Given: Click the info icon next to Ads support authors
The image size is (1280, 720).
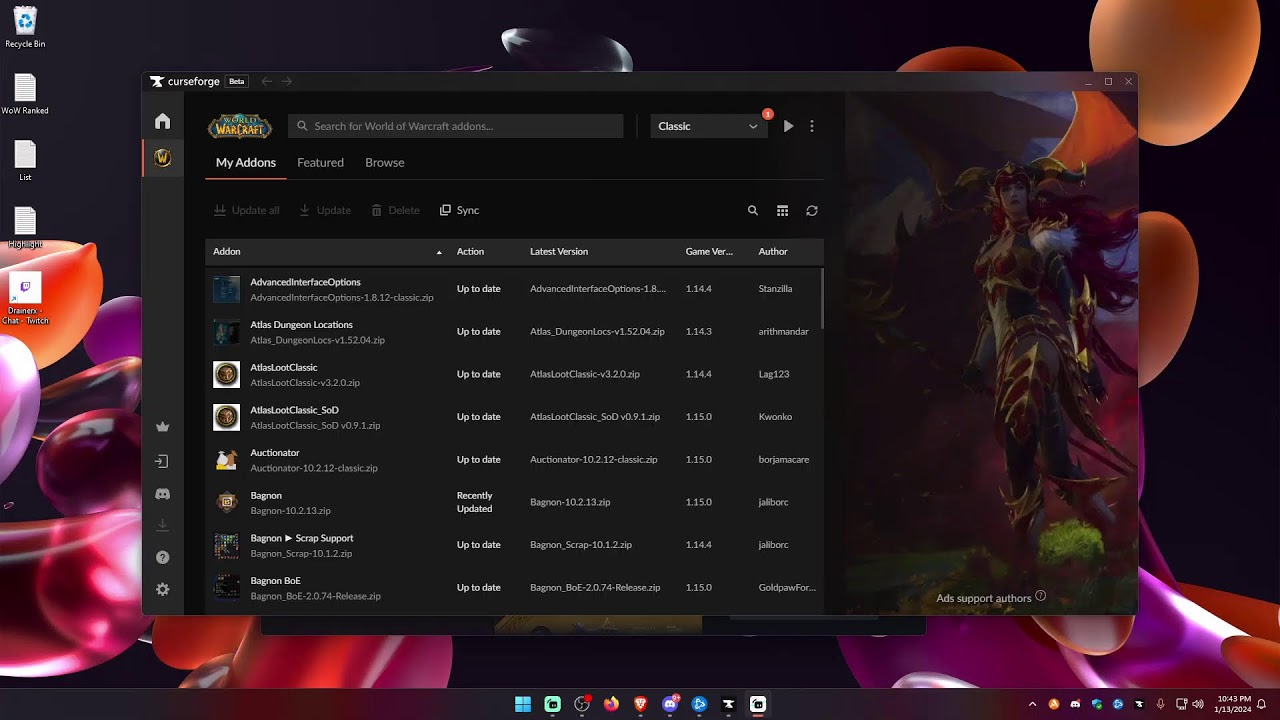Looking at the screenshot, I should point(1041,596).
